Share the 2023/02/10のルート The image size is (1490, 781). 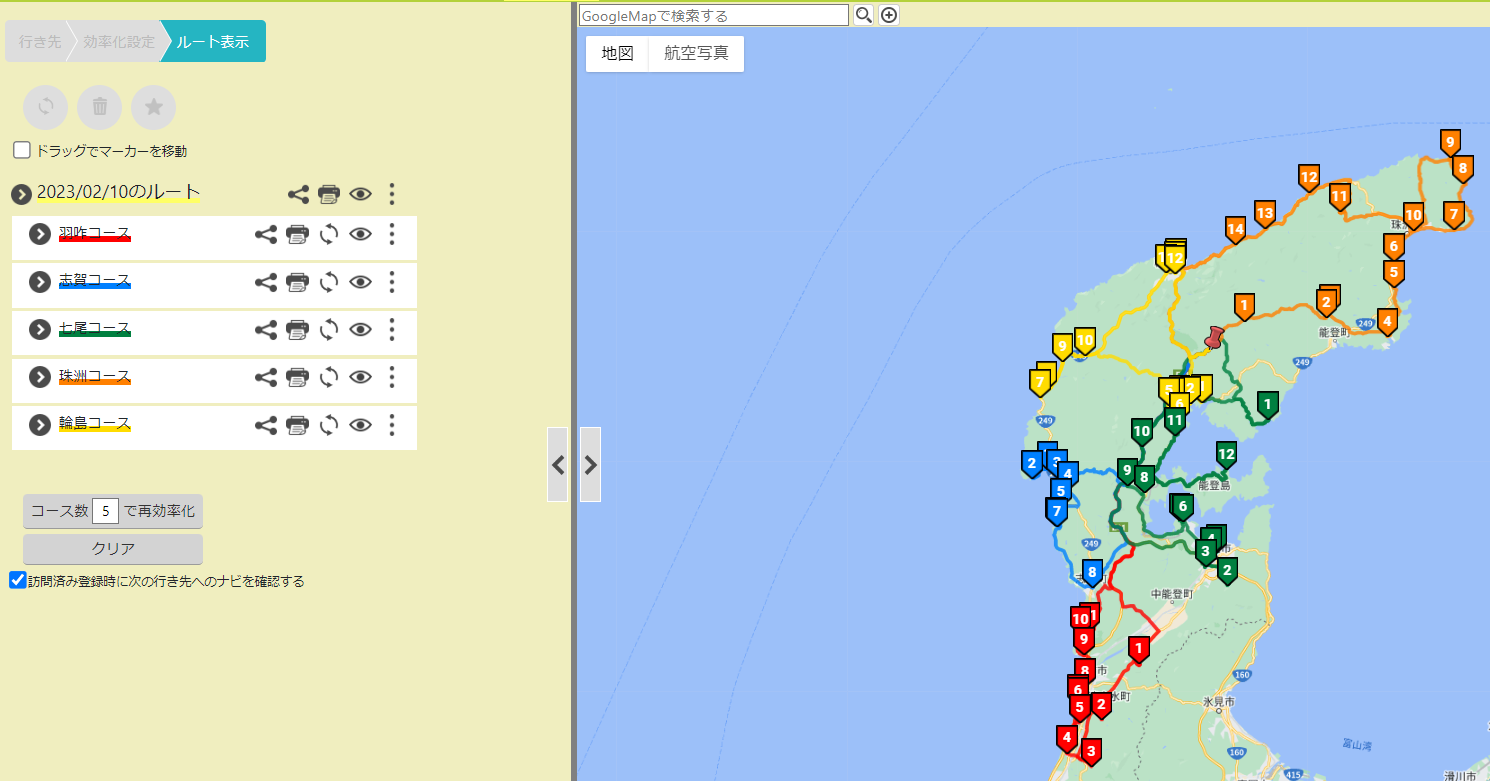click(297, 194)
